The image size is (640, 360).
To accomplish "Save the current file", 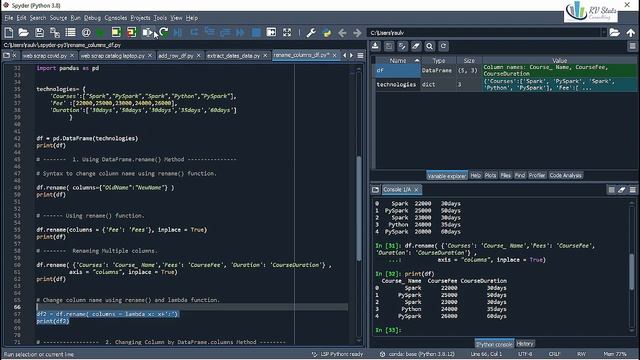I will 39,33.
